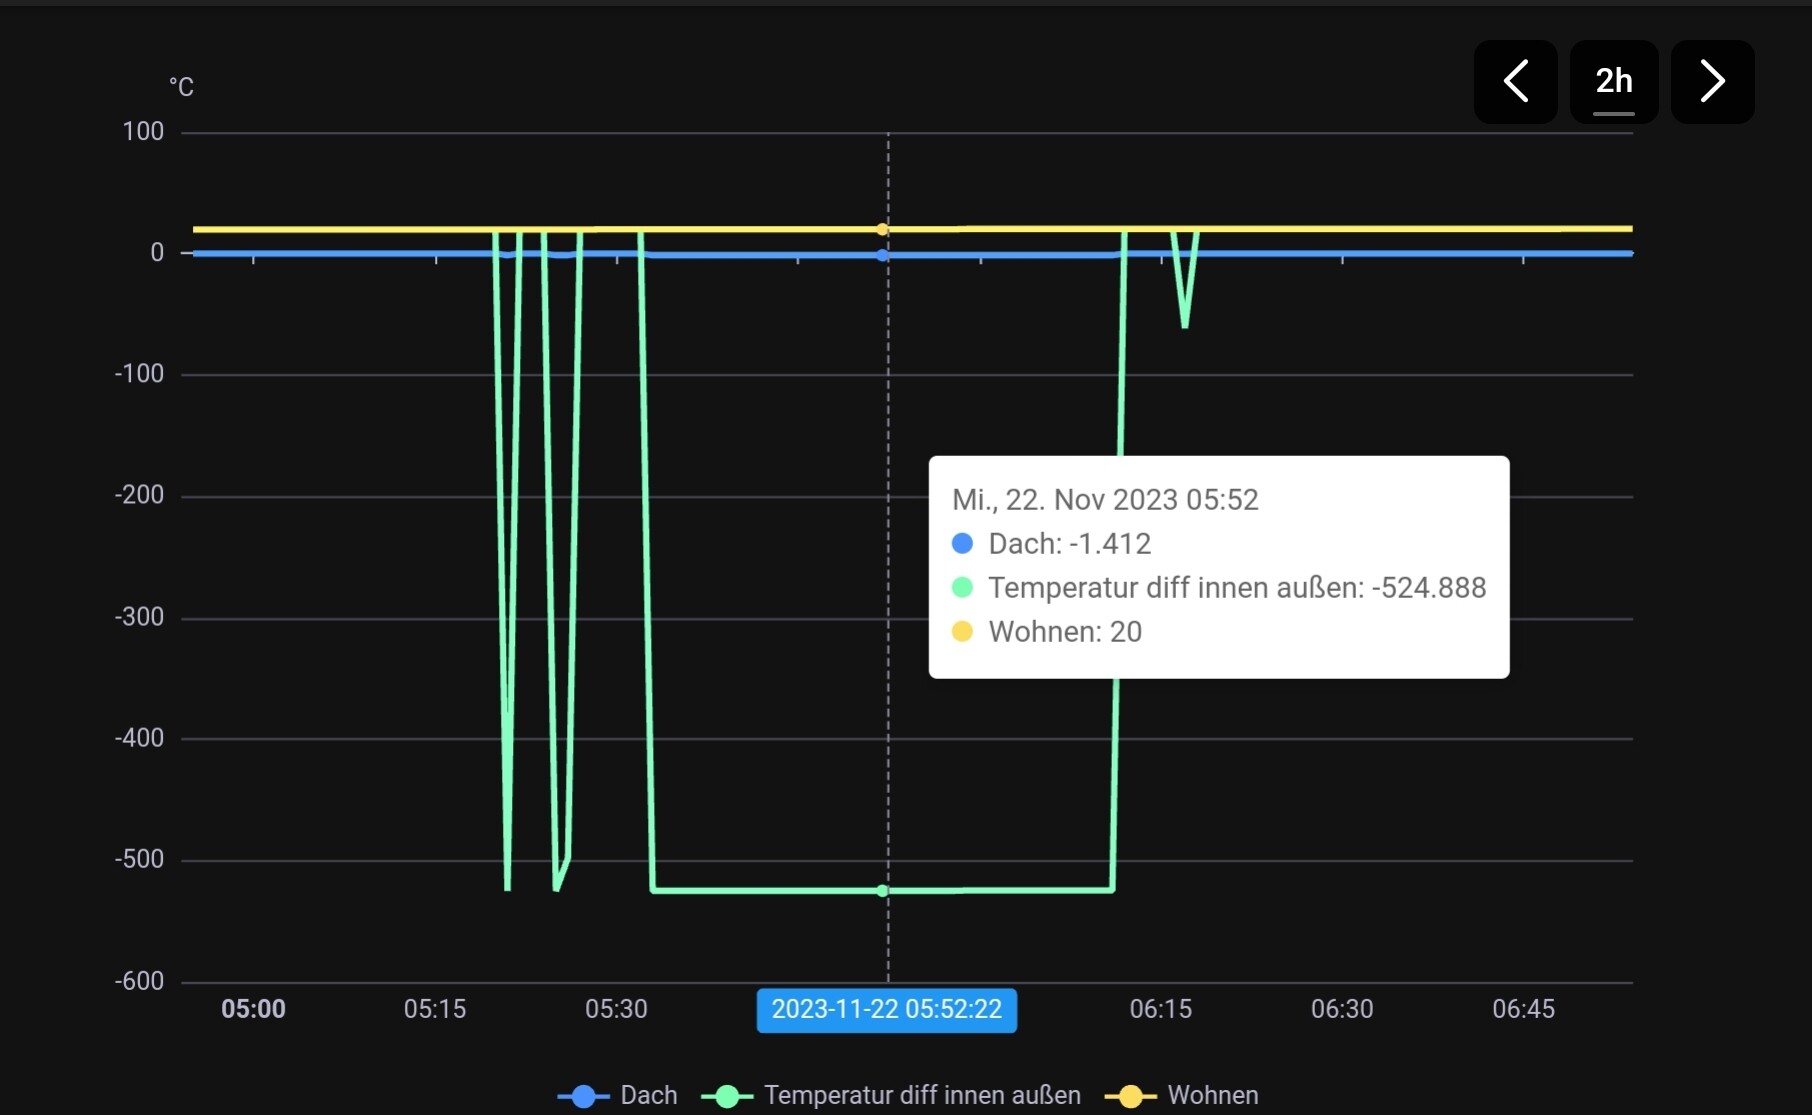1812x1115 pixels.
Task: Click the green Temperatur diff legend marker
Action: pos(727,1096)
